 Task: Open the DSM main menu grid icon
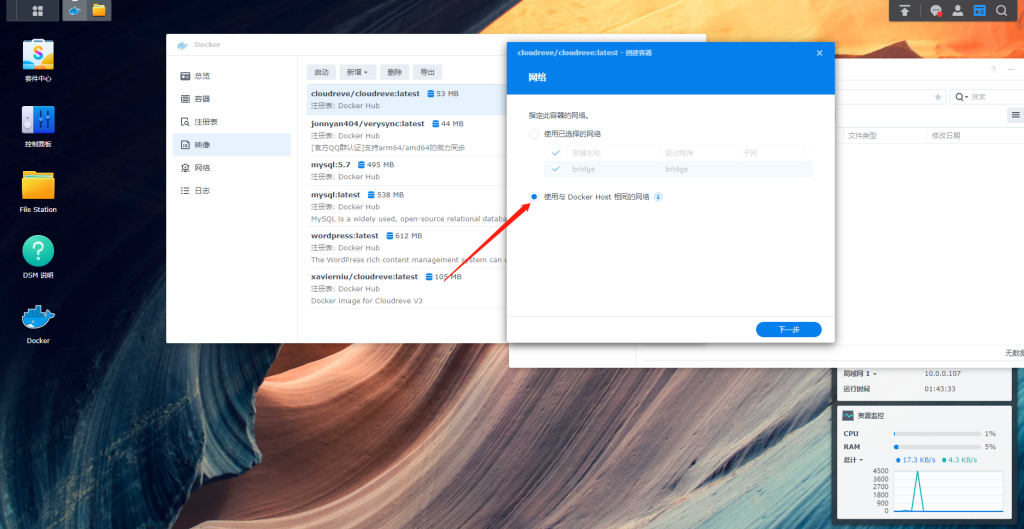point(37,10)
